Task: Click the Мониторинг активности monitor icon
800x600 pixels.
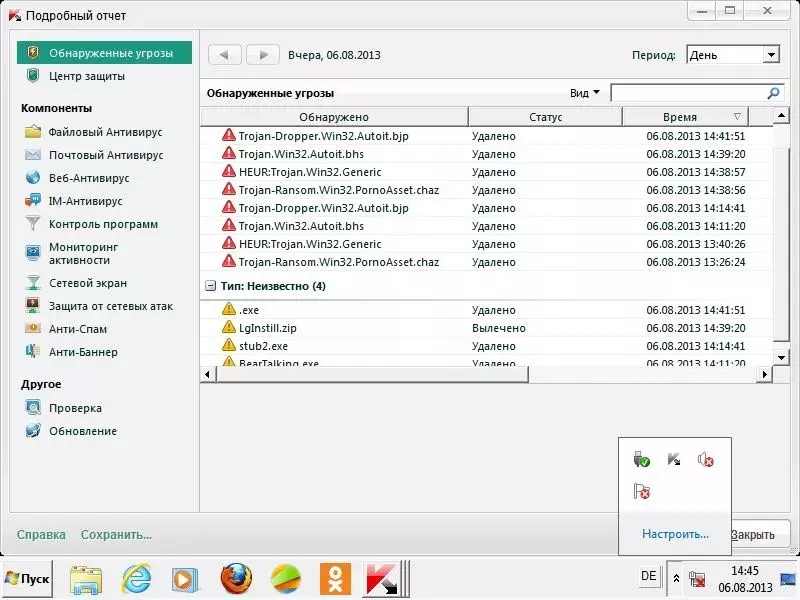Action: (33, 253)
